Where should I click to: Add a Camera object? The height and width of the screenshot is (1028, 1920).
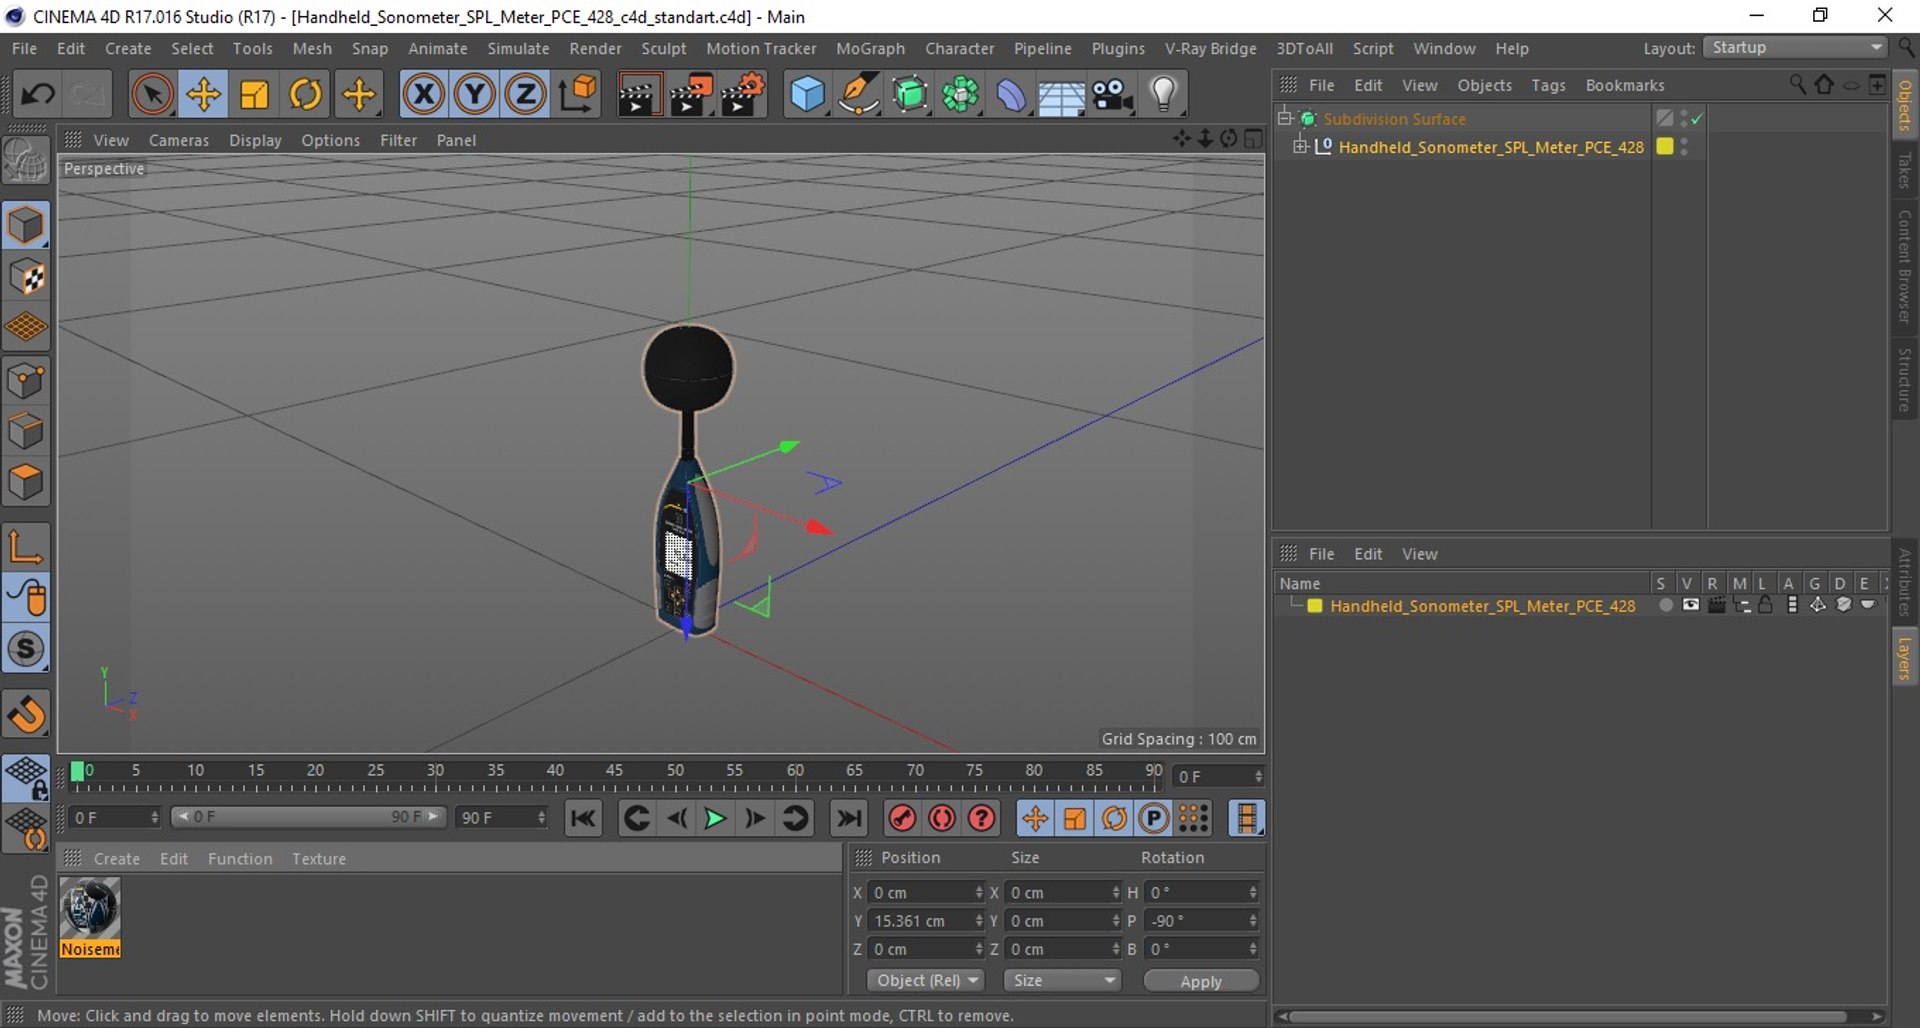click(1112, 94)
